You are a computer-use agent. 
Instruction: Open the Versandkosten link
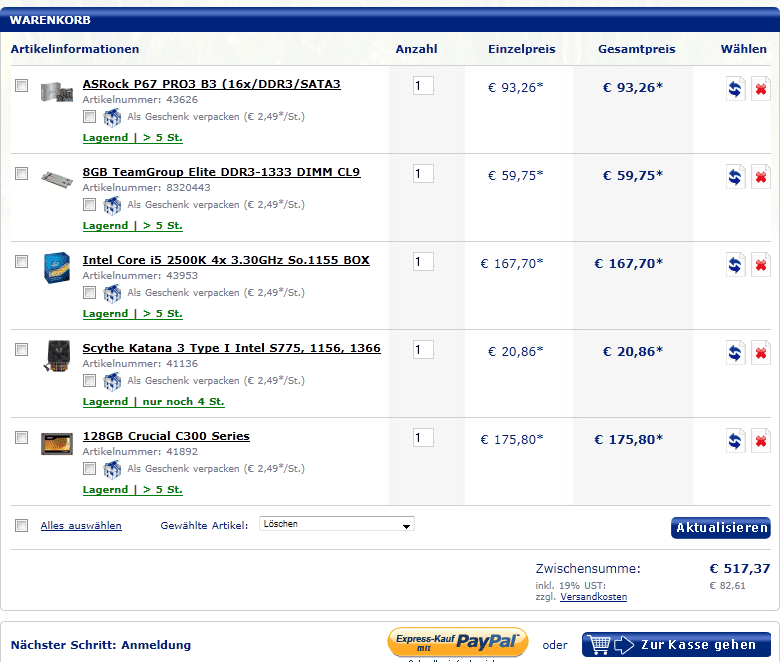point(593,597)
